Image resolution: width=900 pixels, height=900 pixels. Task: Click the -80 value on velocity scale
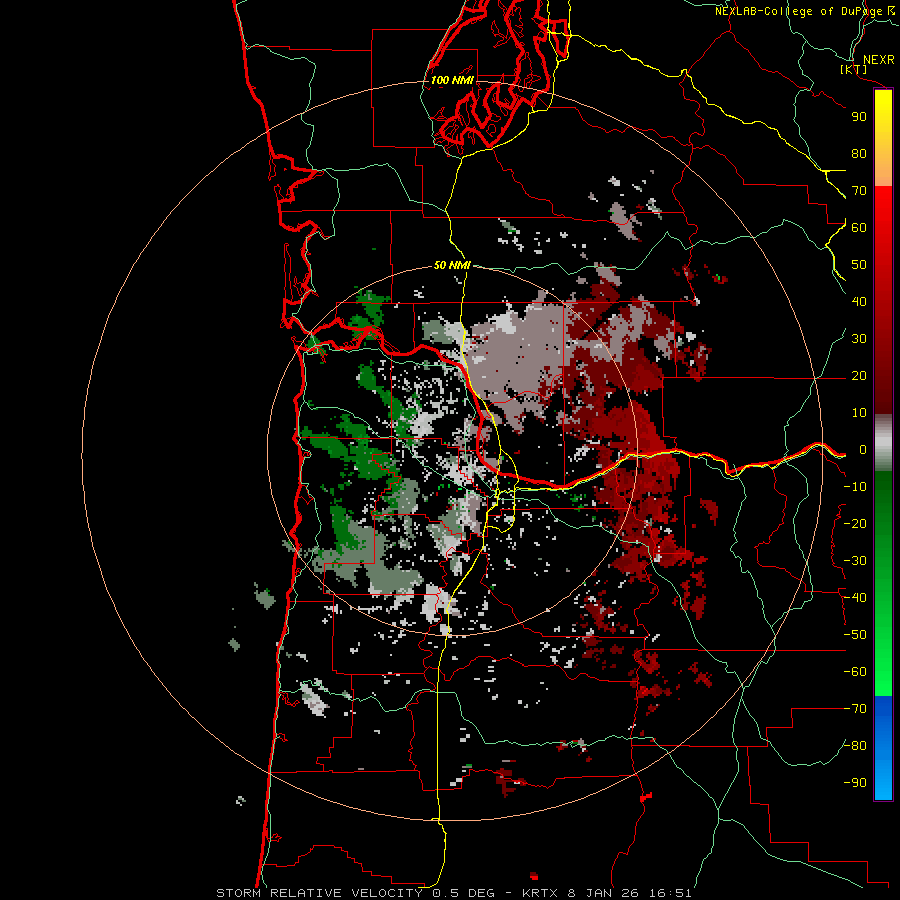tap(855, 746)
